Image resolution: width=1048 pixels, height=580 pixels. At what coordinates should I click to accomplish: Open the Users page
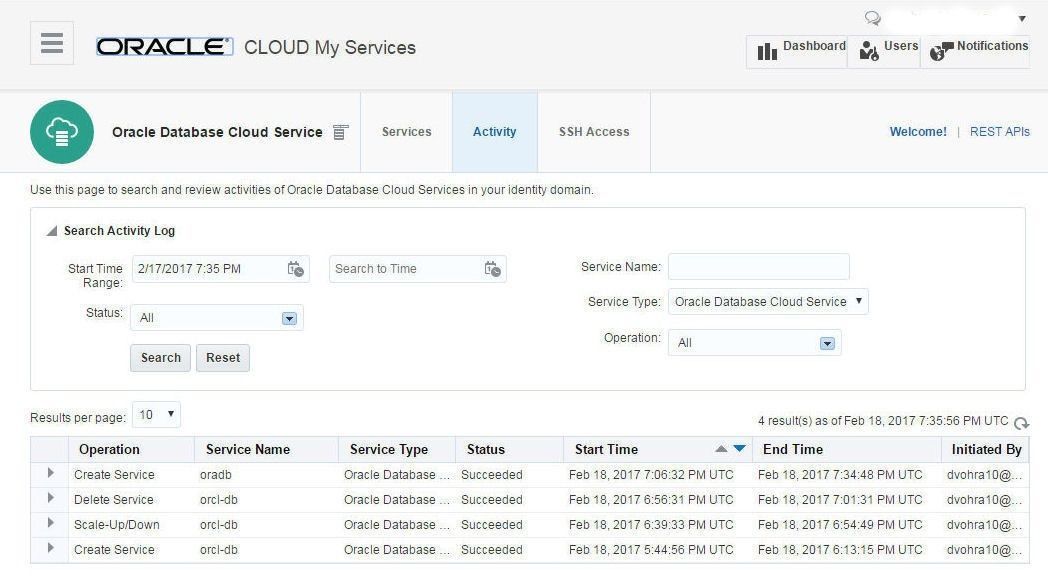click(x=884, y=51)
